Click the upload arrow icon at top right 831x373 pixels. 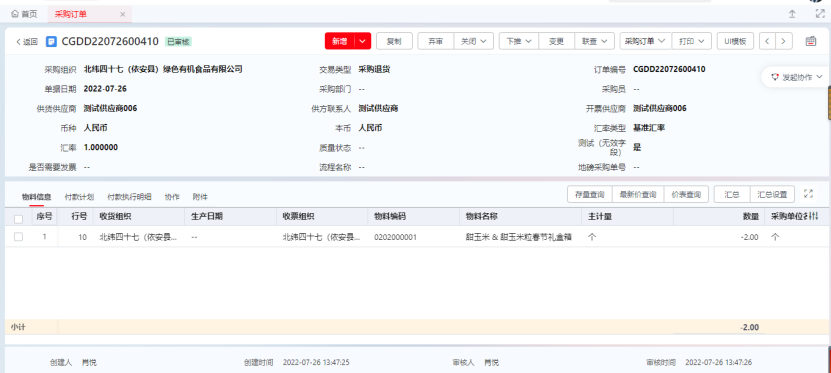(792, 14)
